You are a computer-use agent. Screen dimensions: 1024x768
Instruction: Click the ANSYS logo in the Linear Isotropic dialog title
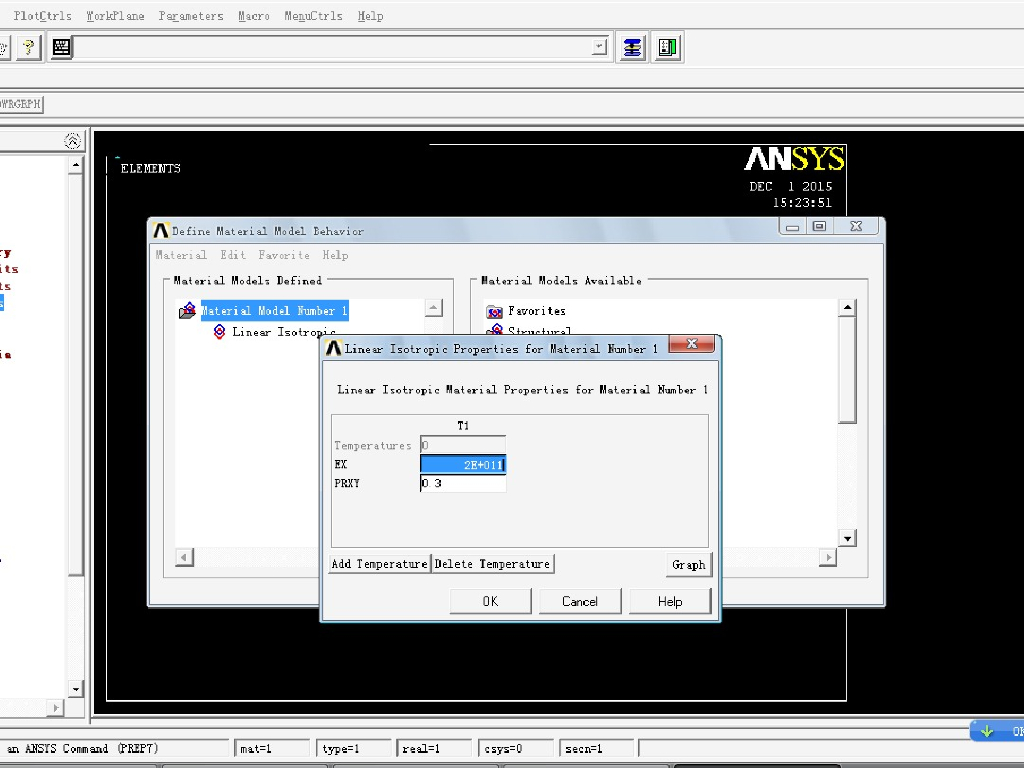tap(333, 348)
